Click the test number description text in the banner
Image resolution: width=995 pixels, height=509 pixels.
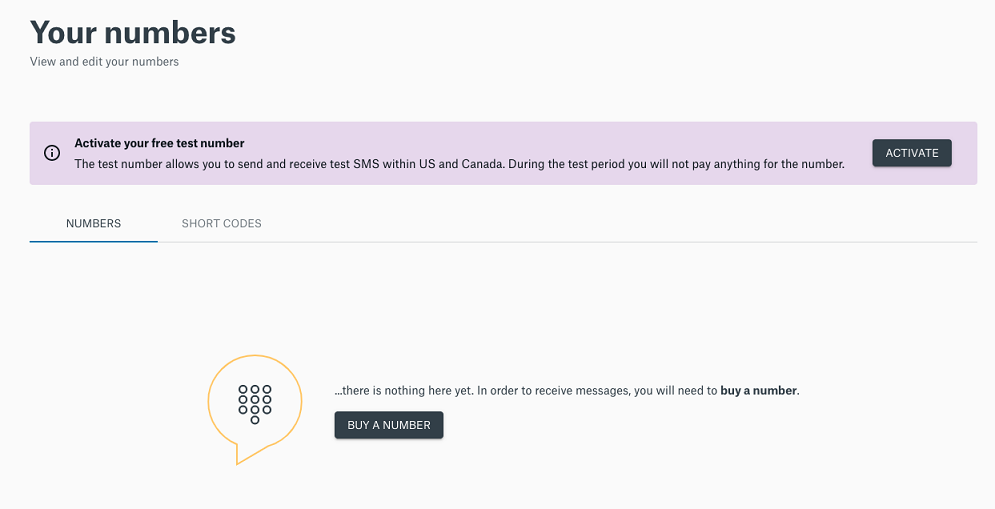point(459,164)
